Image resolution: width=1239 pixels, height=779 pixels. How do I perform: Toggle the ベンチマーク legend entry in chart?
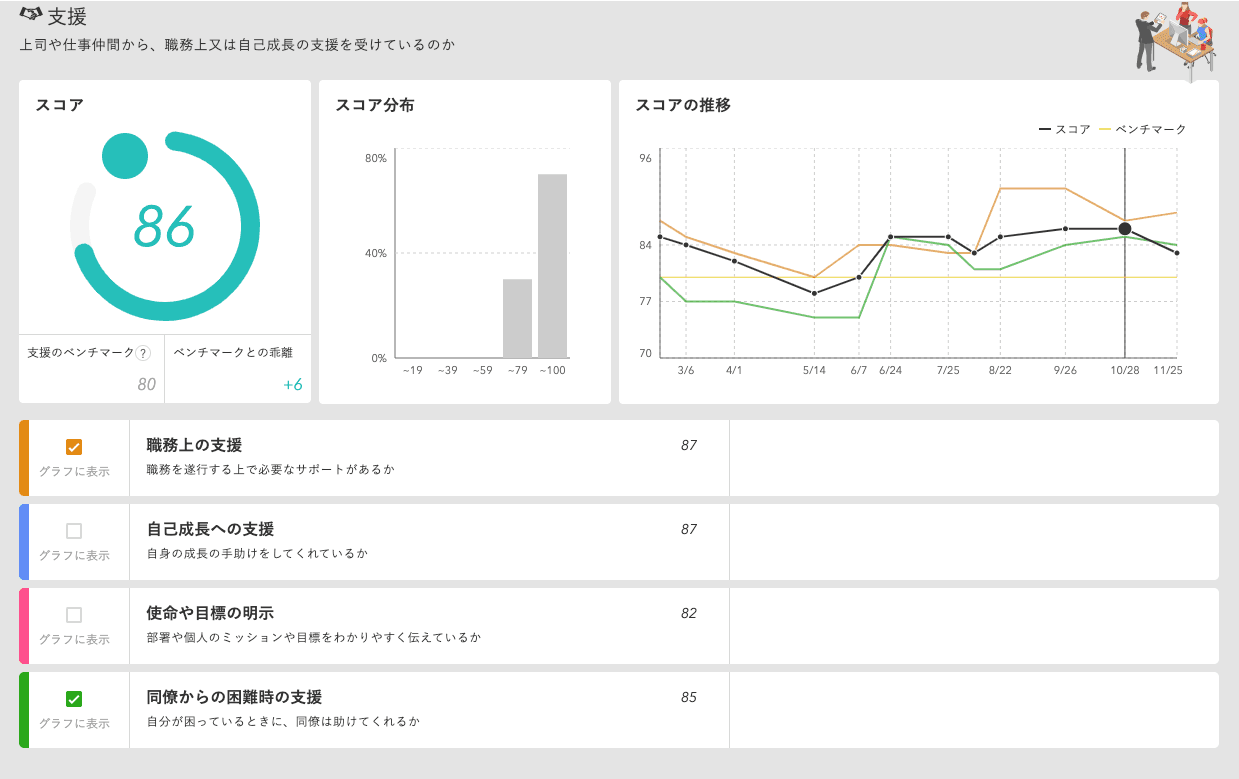point(1142,129)
